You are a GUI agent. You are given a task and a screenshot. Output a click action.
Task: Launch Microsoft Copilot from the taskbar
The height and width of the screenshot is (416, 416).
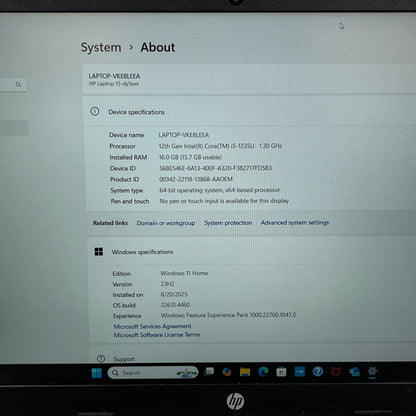(227, 372)
